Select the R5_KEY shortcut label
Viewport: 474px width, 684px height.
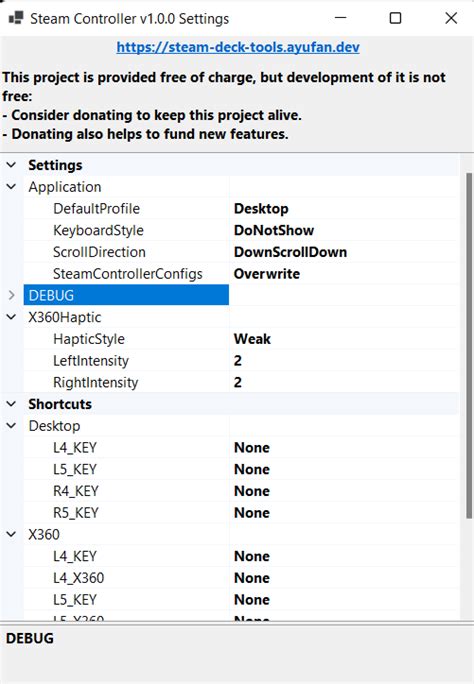pos(75,513)
